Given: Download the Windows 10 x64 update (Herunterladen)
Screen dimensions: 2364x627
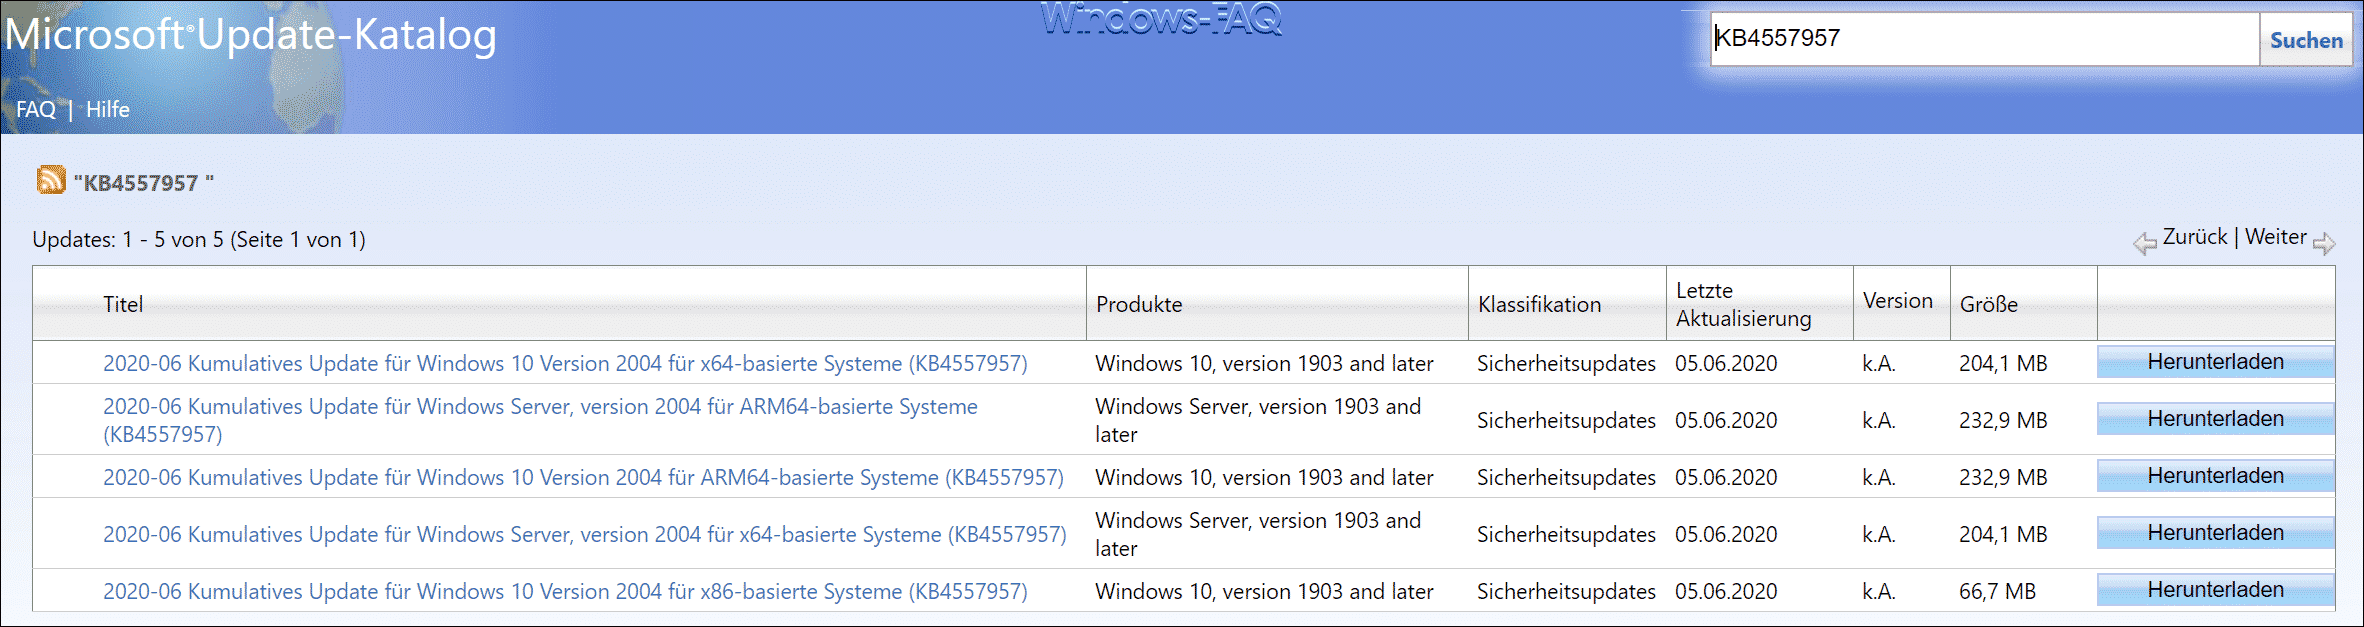Looking at the screenshot, I should coord(2215,362).
